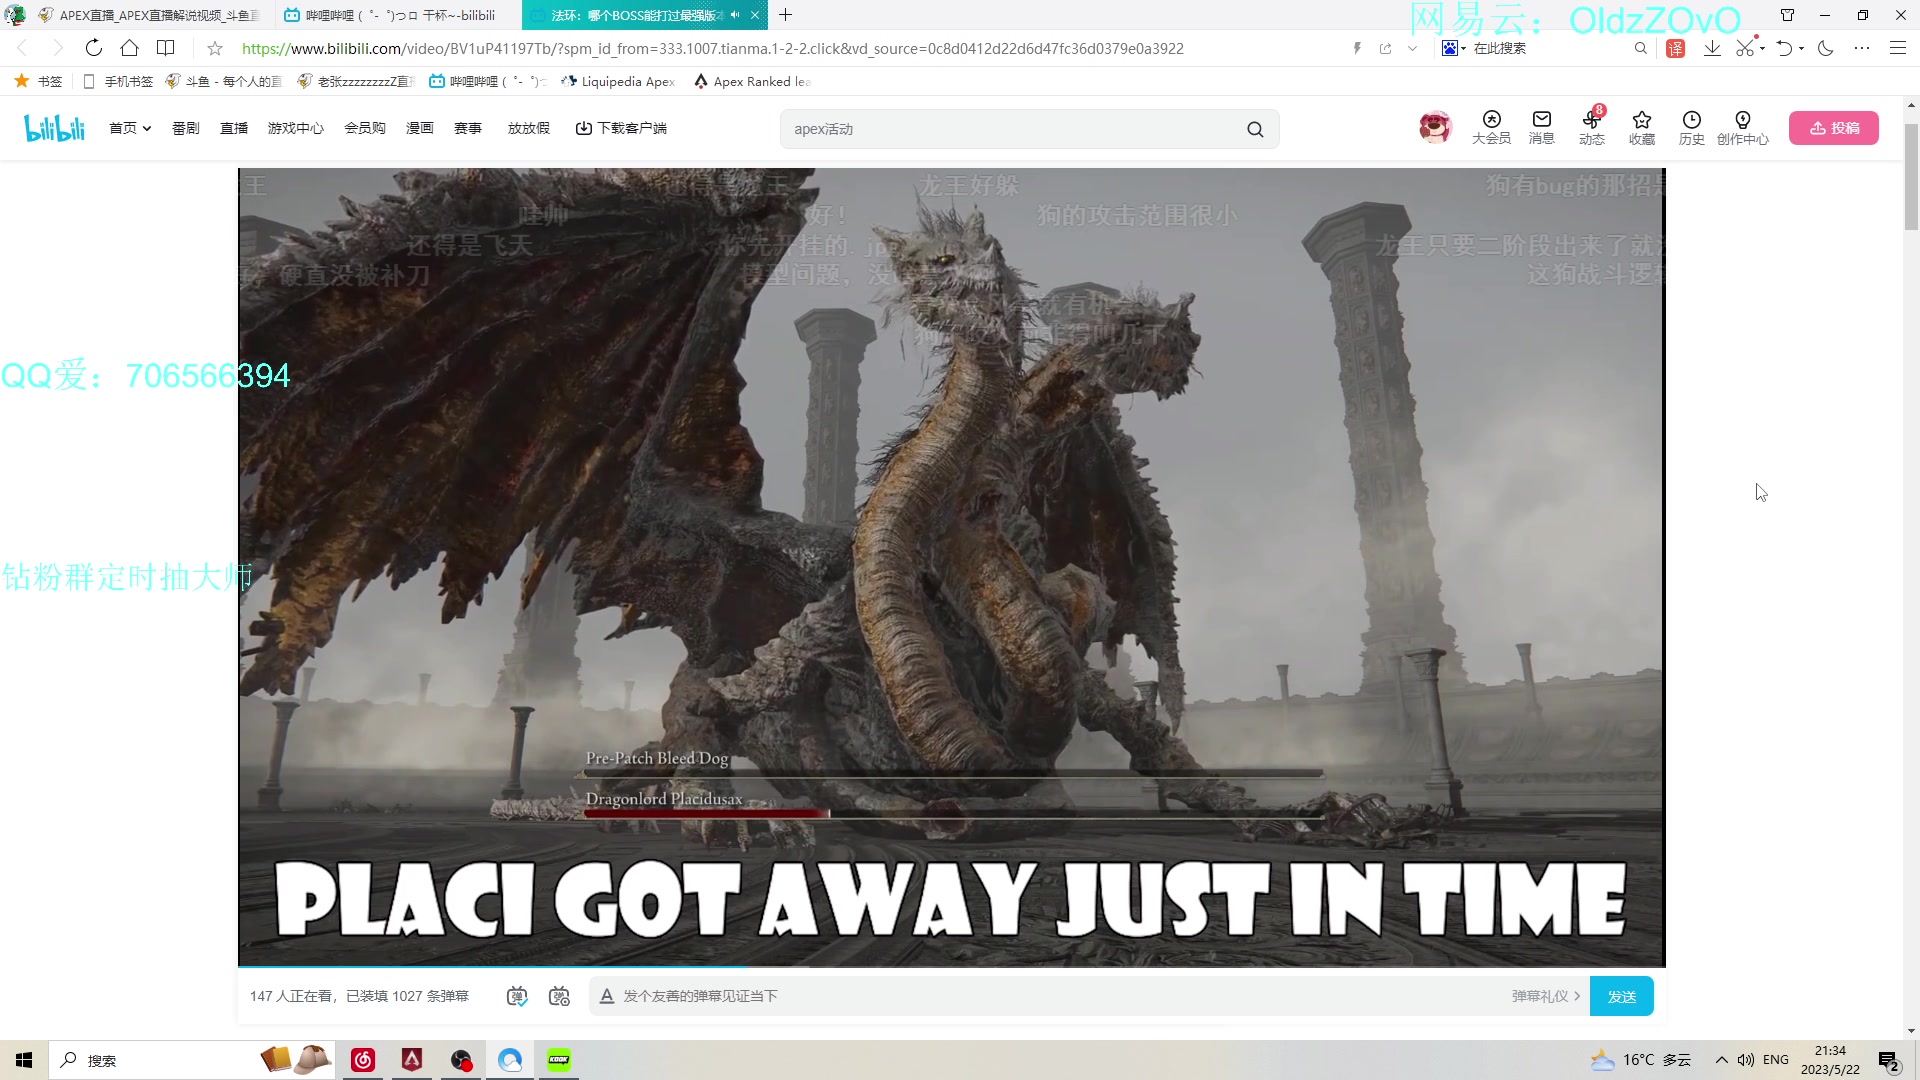The image size is (1920, 1080).
Task: Open danmaku font style A icon
Action: (606, 996)
